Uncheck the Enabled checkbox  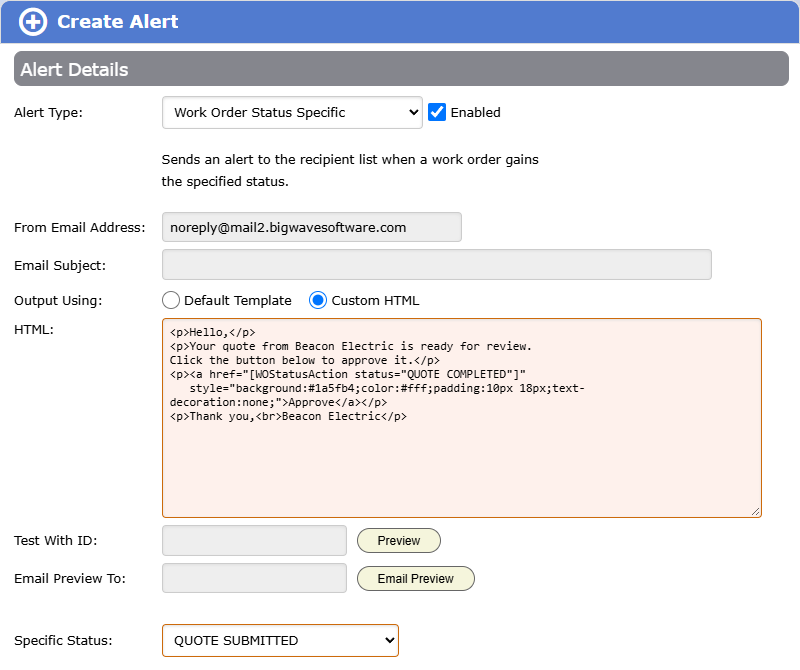(437, 112)
